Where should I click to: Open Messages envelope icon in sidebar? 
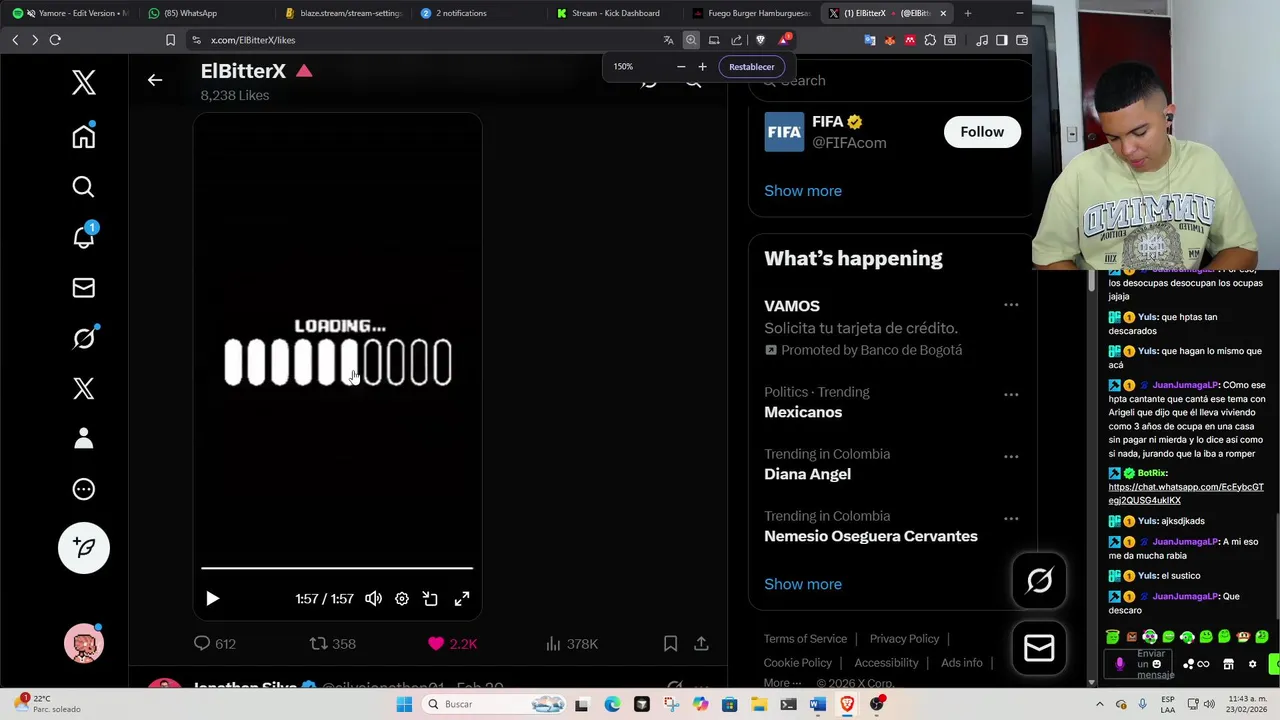[x=84, y=288]
